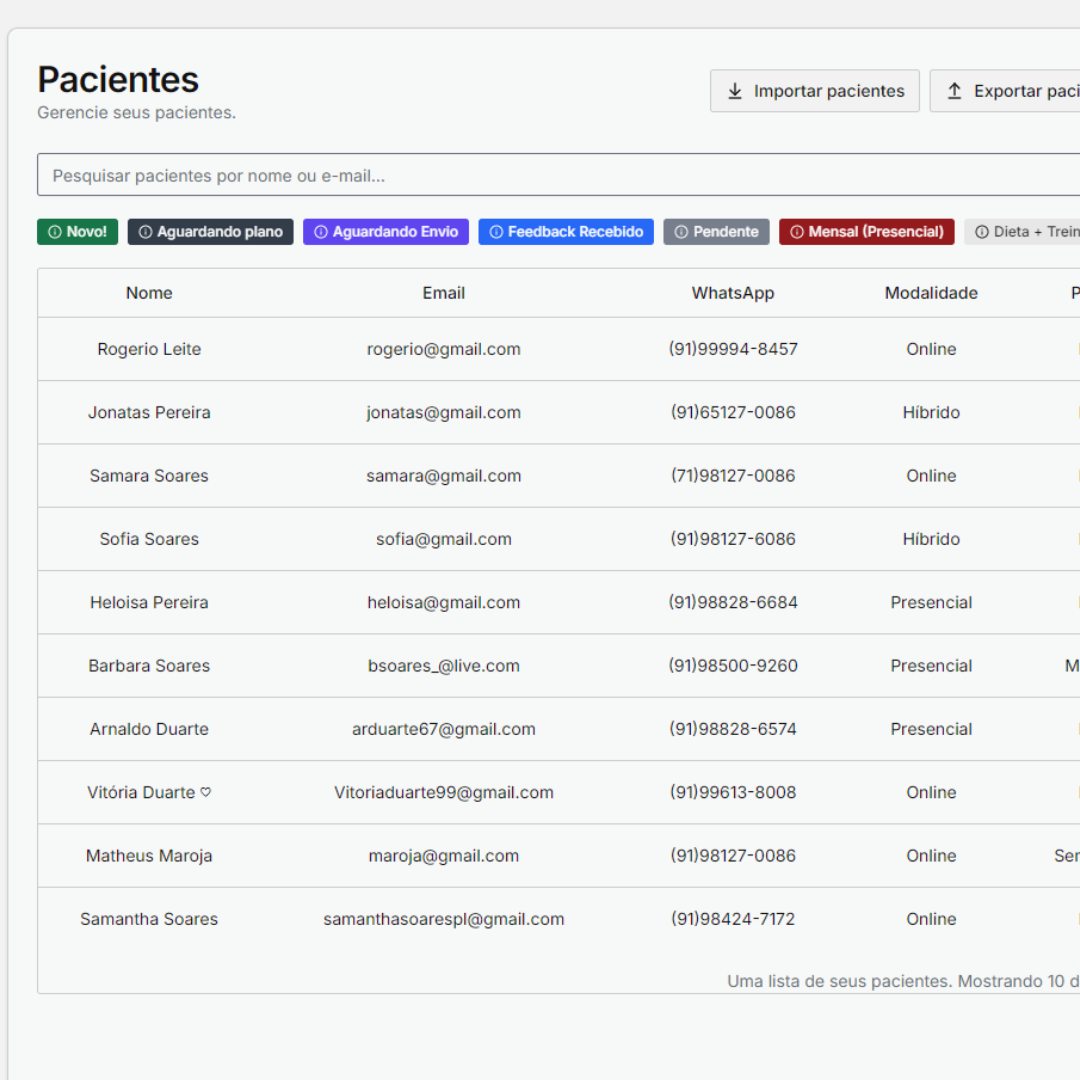Viewport: 1080px width, 1080px height.
Task: Click the heart icon beside Vitória Duarte
Action: 205,792
